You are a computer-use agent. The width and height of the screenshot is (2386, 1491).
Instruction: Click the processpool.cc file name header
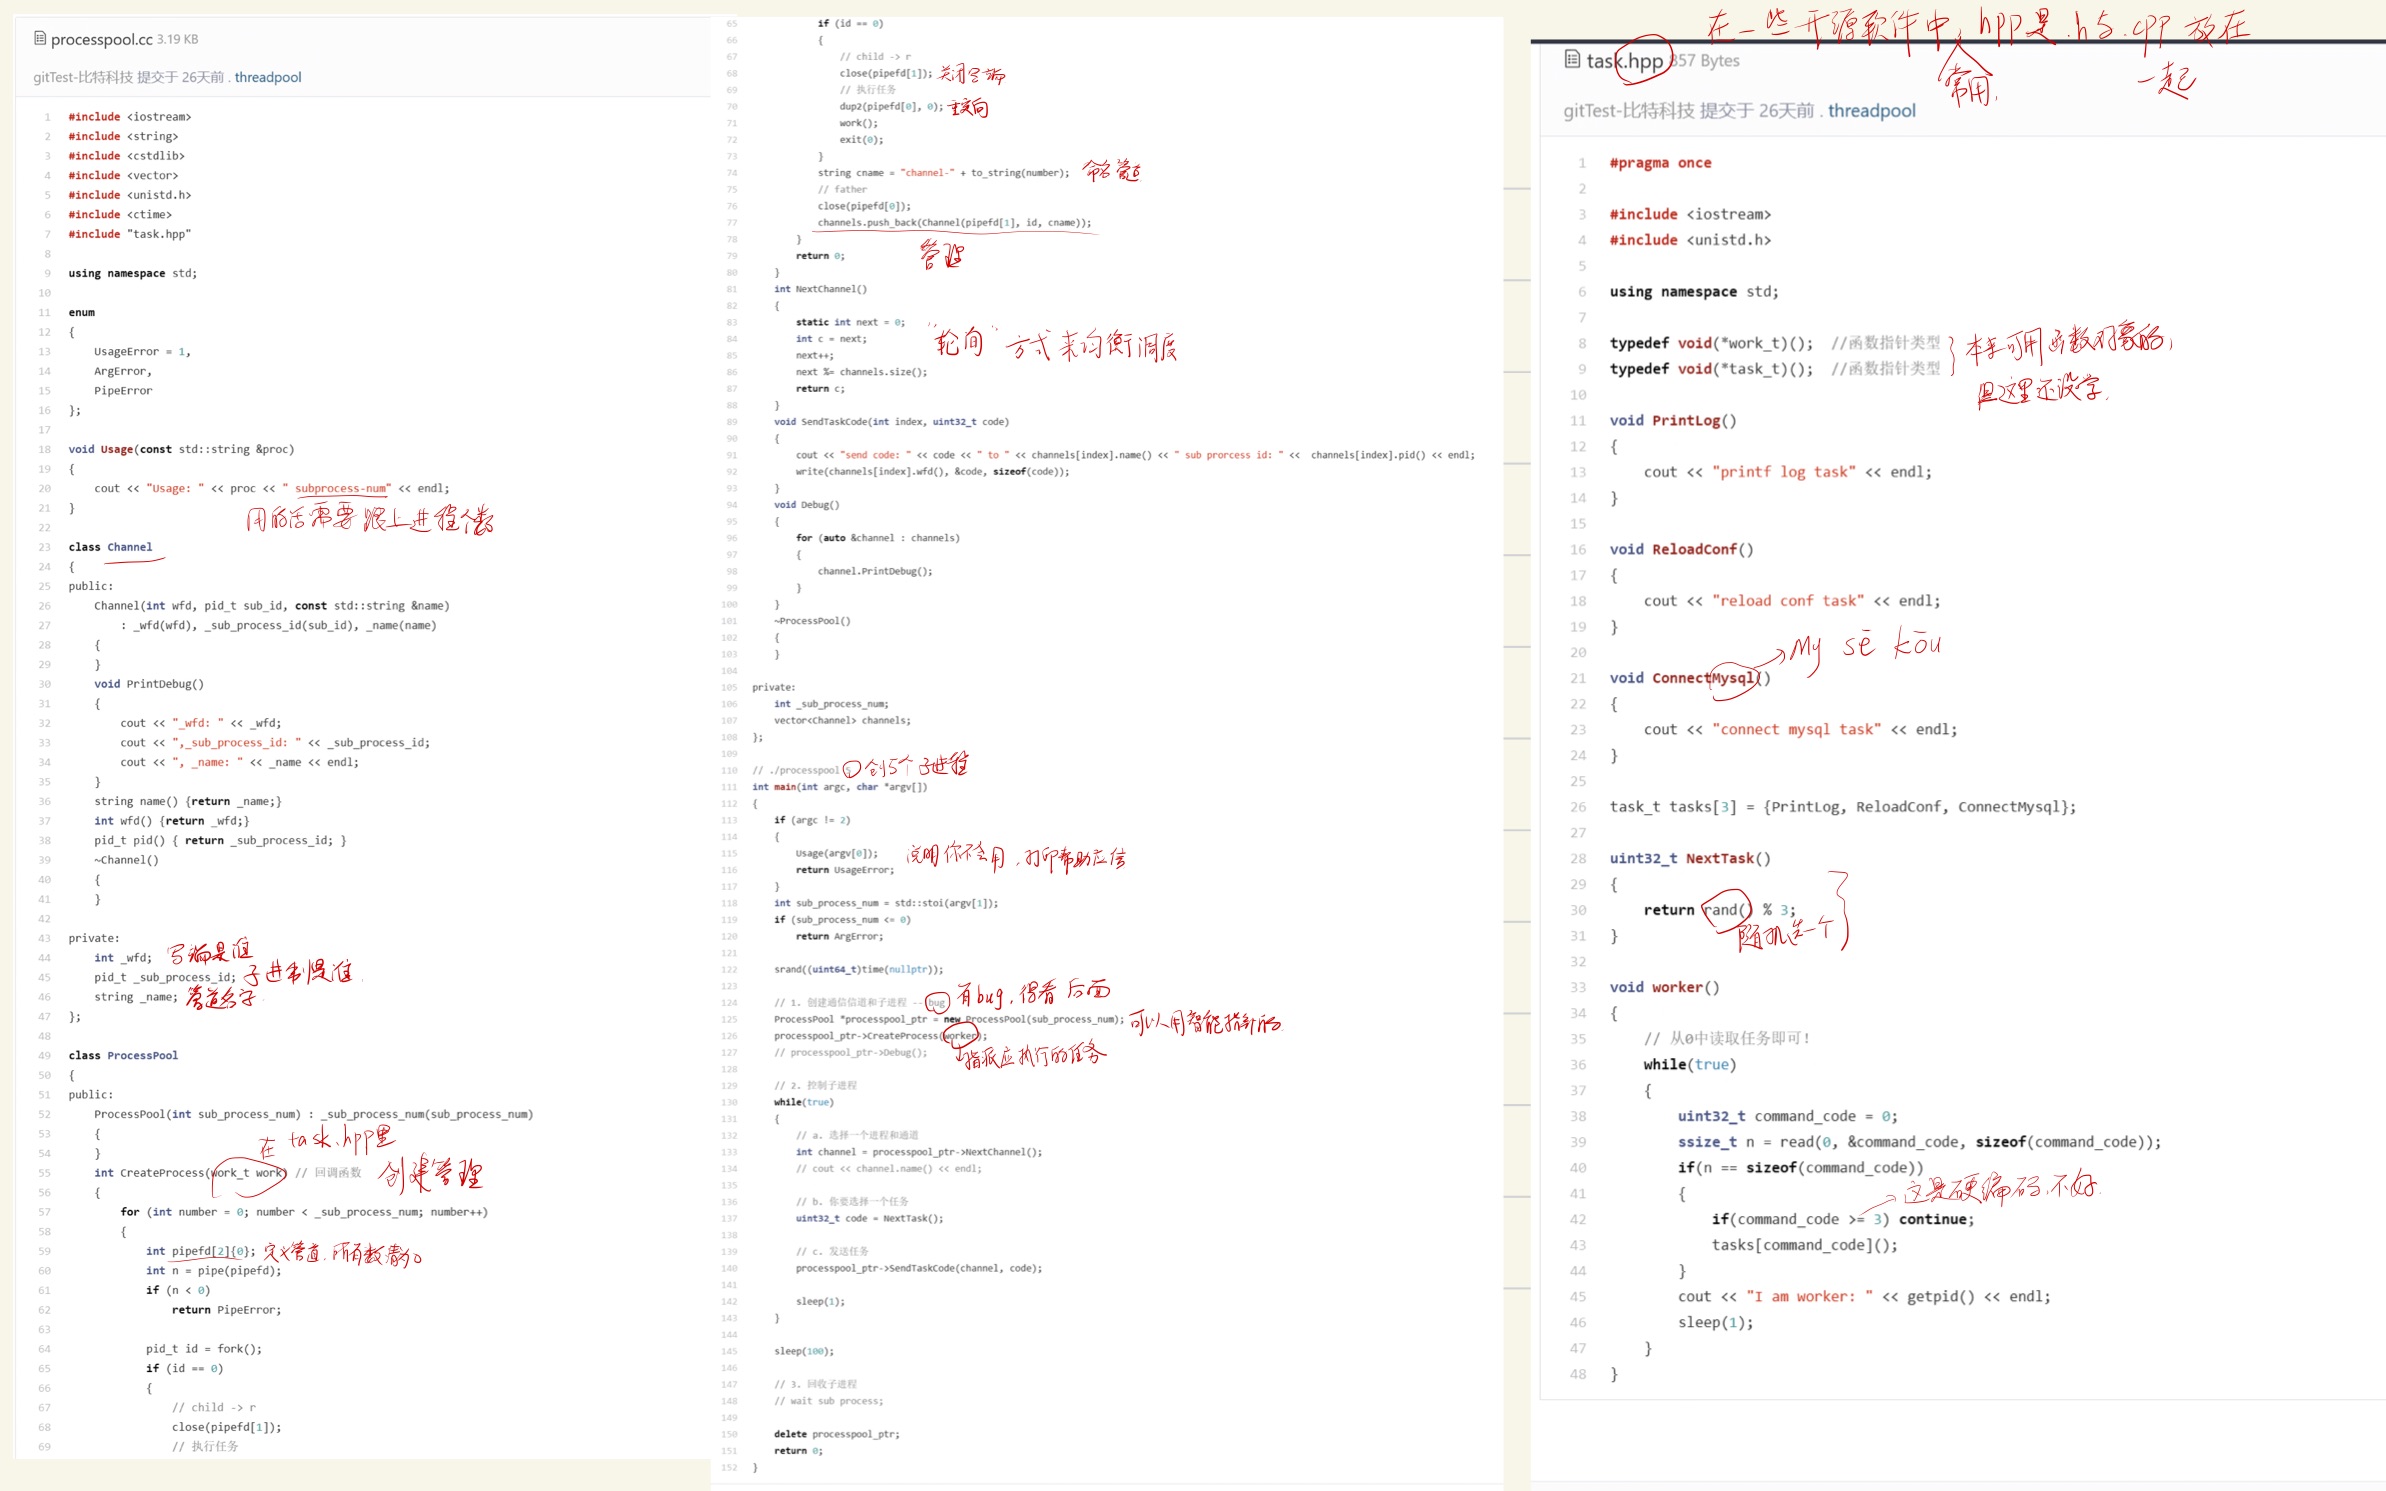[x=101, y=39]
